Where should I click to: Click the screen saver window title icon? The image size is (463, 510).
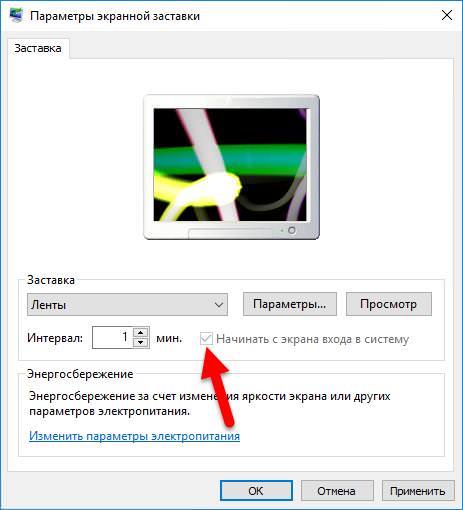pos(15,15)
